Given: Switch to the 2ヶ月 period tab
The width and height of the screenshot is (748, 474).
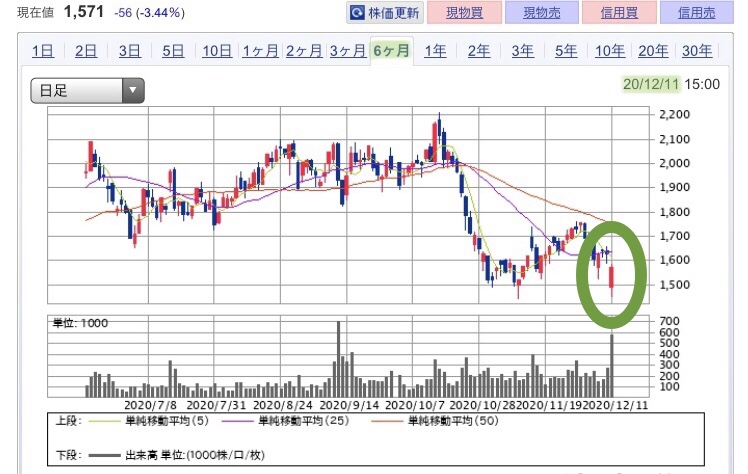Looking at the screenshot, I should pos(304,51).
